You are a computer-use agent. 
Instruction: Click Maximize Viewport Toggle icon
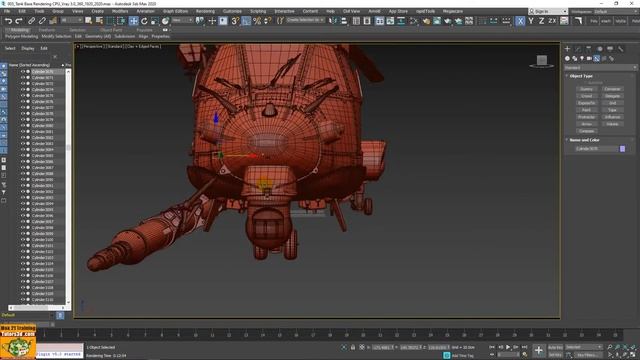coord(633,355)
